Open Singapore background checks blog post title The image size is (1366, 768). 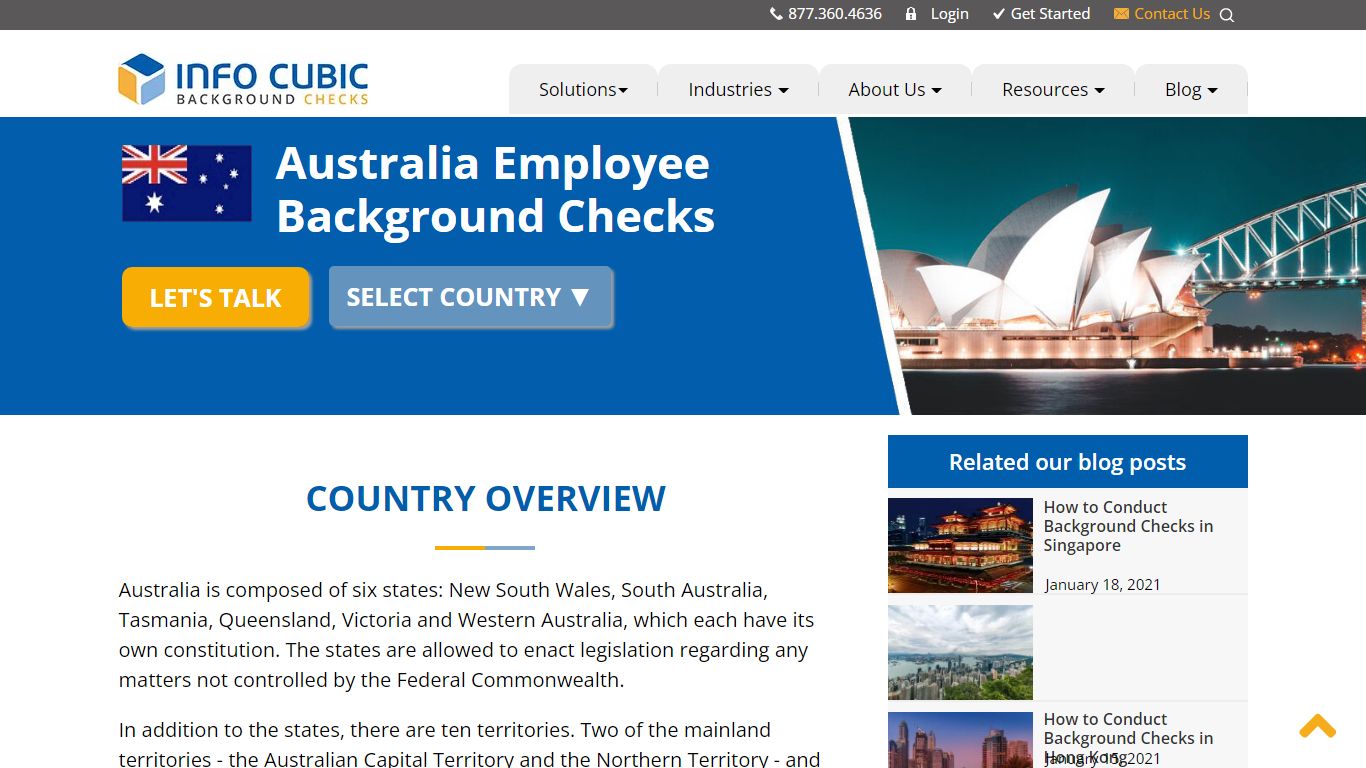point(1128,526)
